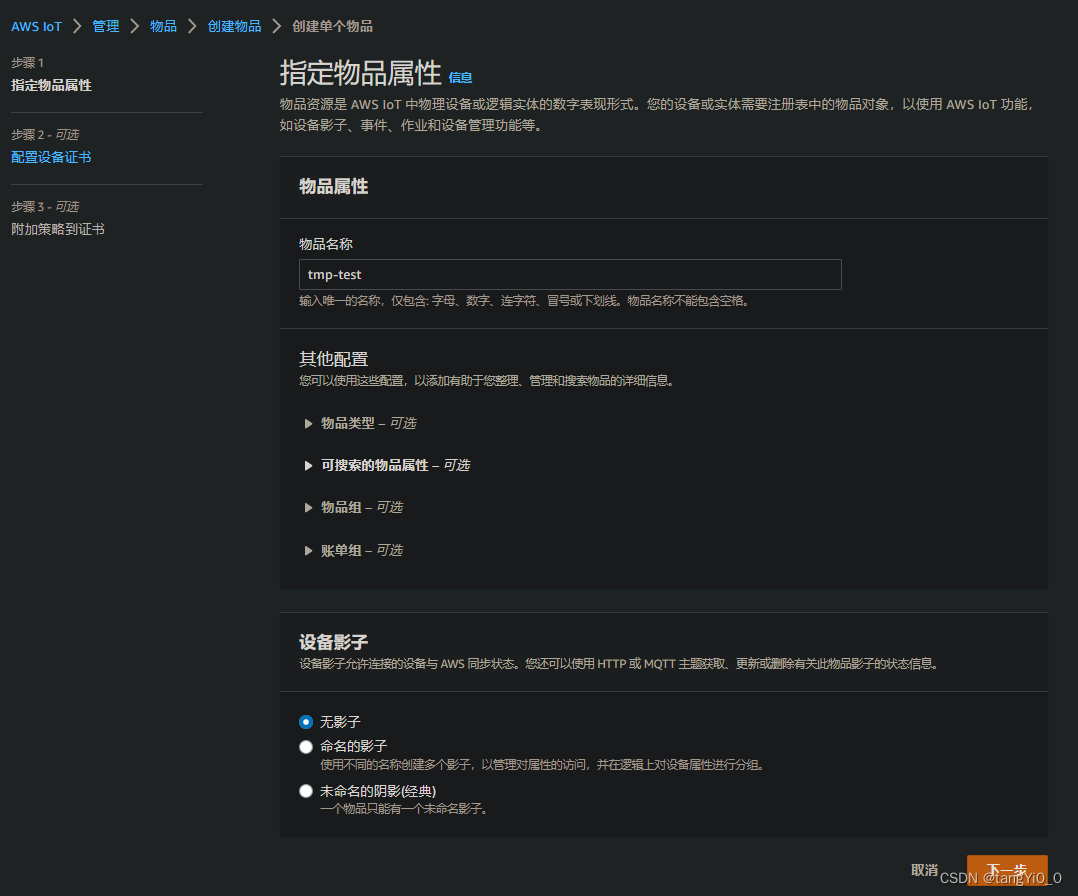Image resolution: width=1078 pixels, height=896 pixels.
Task: Expand 可搜索的物品属性 section
Action: click(x=396, y=465)
